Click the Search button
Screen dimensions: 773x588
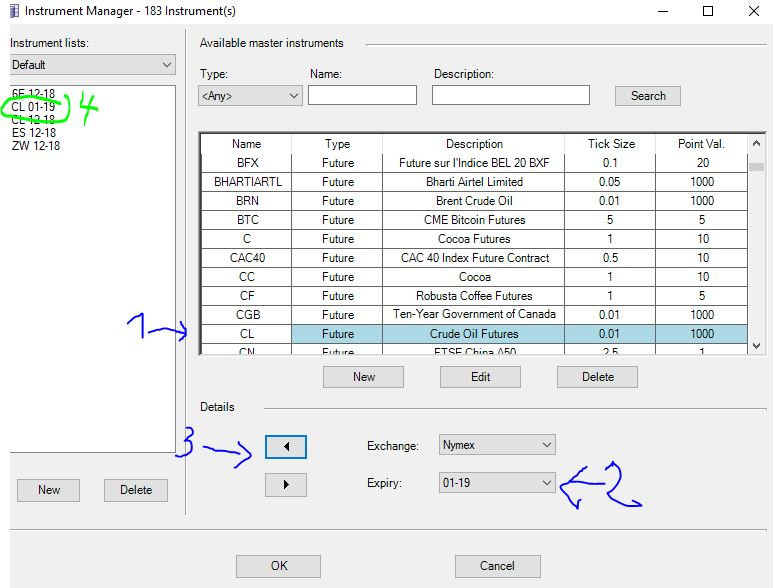point(648,96)
